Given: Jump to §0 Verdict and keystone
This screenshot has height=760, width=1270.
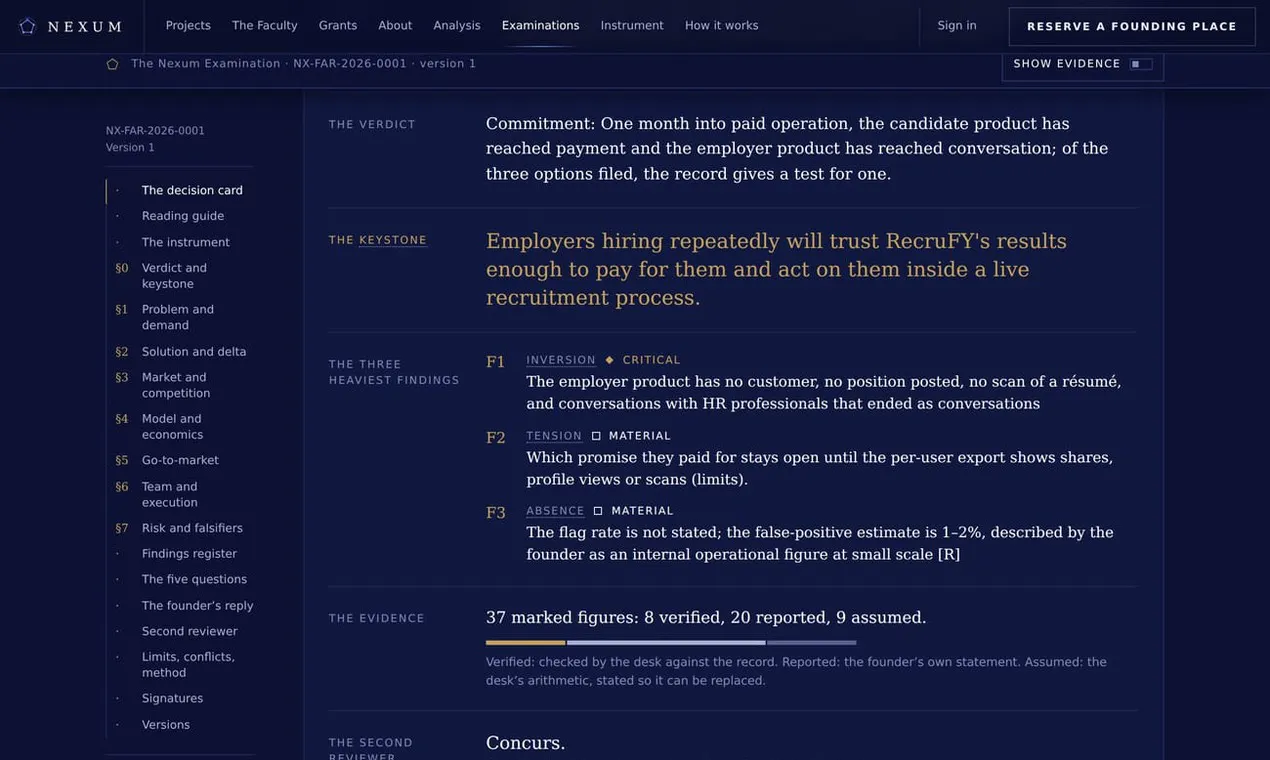Looking at the screenshot, I should pyautogui.click(x=174, y=276).
